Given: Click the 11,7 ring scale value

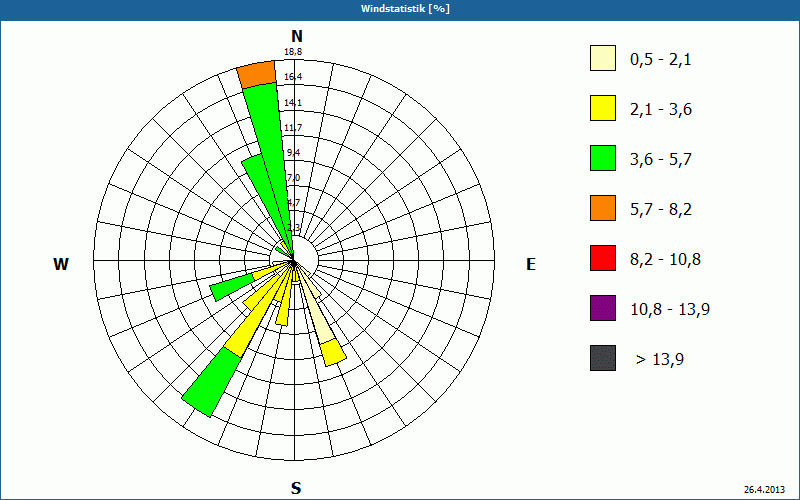Looking at the screenshot, I should pos(293,128).
